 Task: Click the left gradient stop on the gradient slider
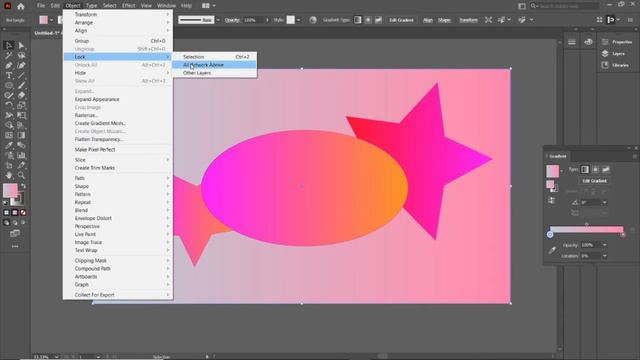[x=550, y=235]
